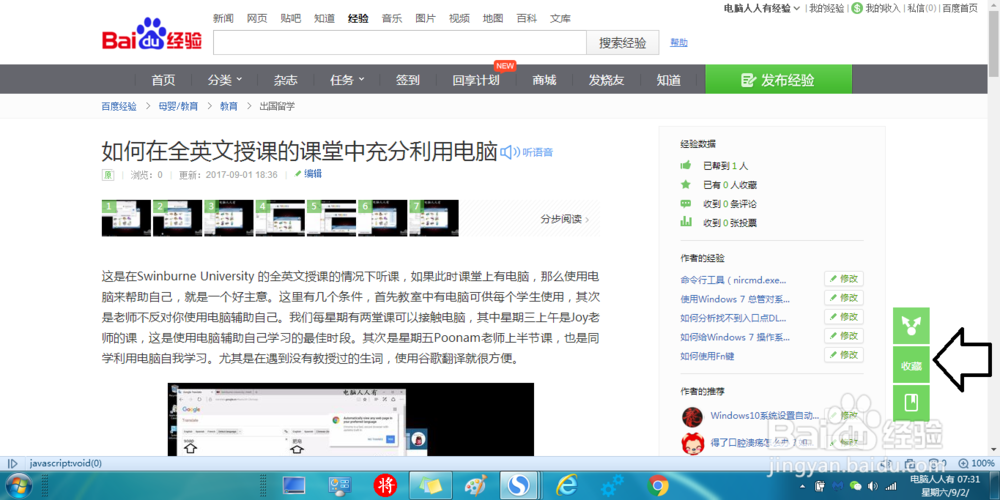The width and height of the screenshot is (1000, 500).
Task: Click the WeChat tray icon
Action: tap(857, 487)
